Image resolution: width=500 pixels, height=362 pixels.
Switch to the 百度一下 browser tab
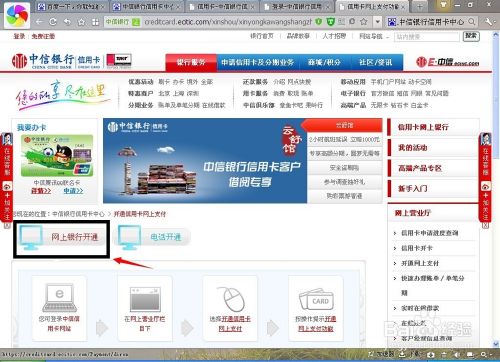coord(71,6)
